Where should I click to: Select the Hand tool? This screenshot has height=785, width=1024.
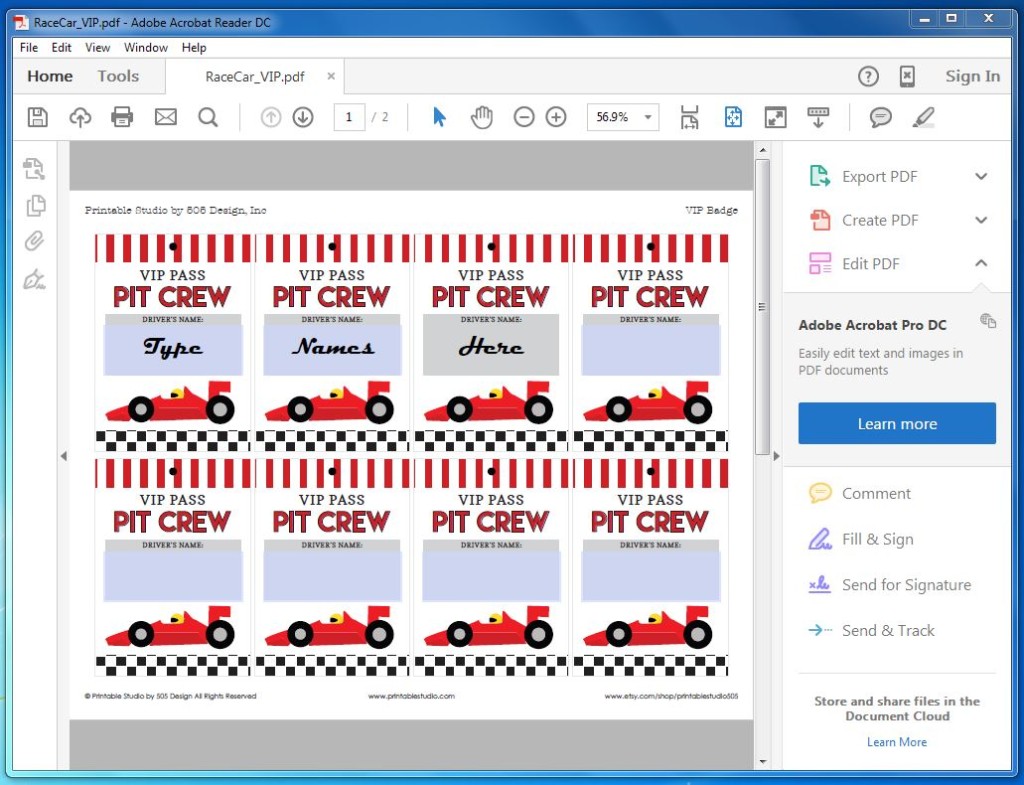pyautogui.click(x=481, y=117)
